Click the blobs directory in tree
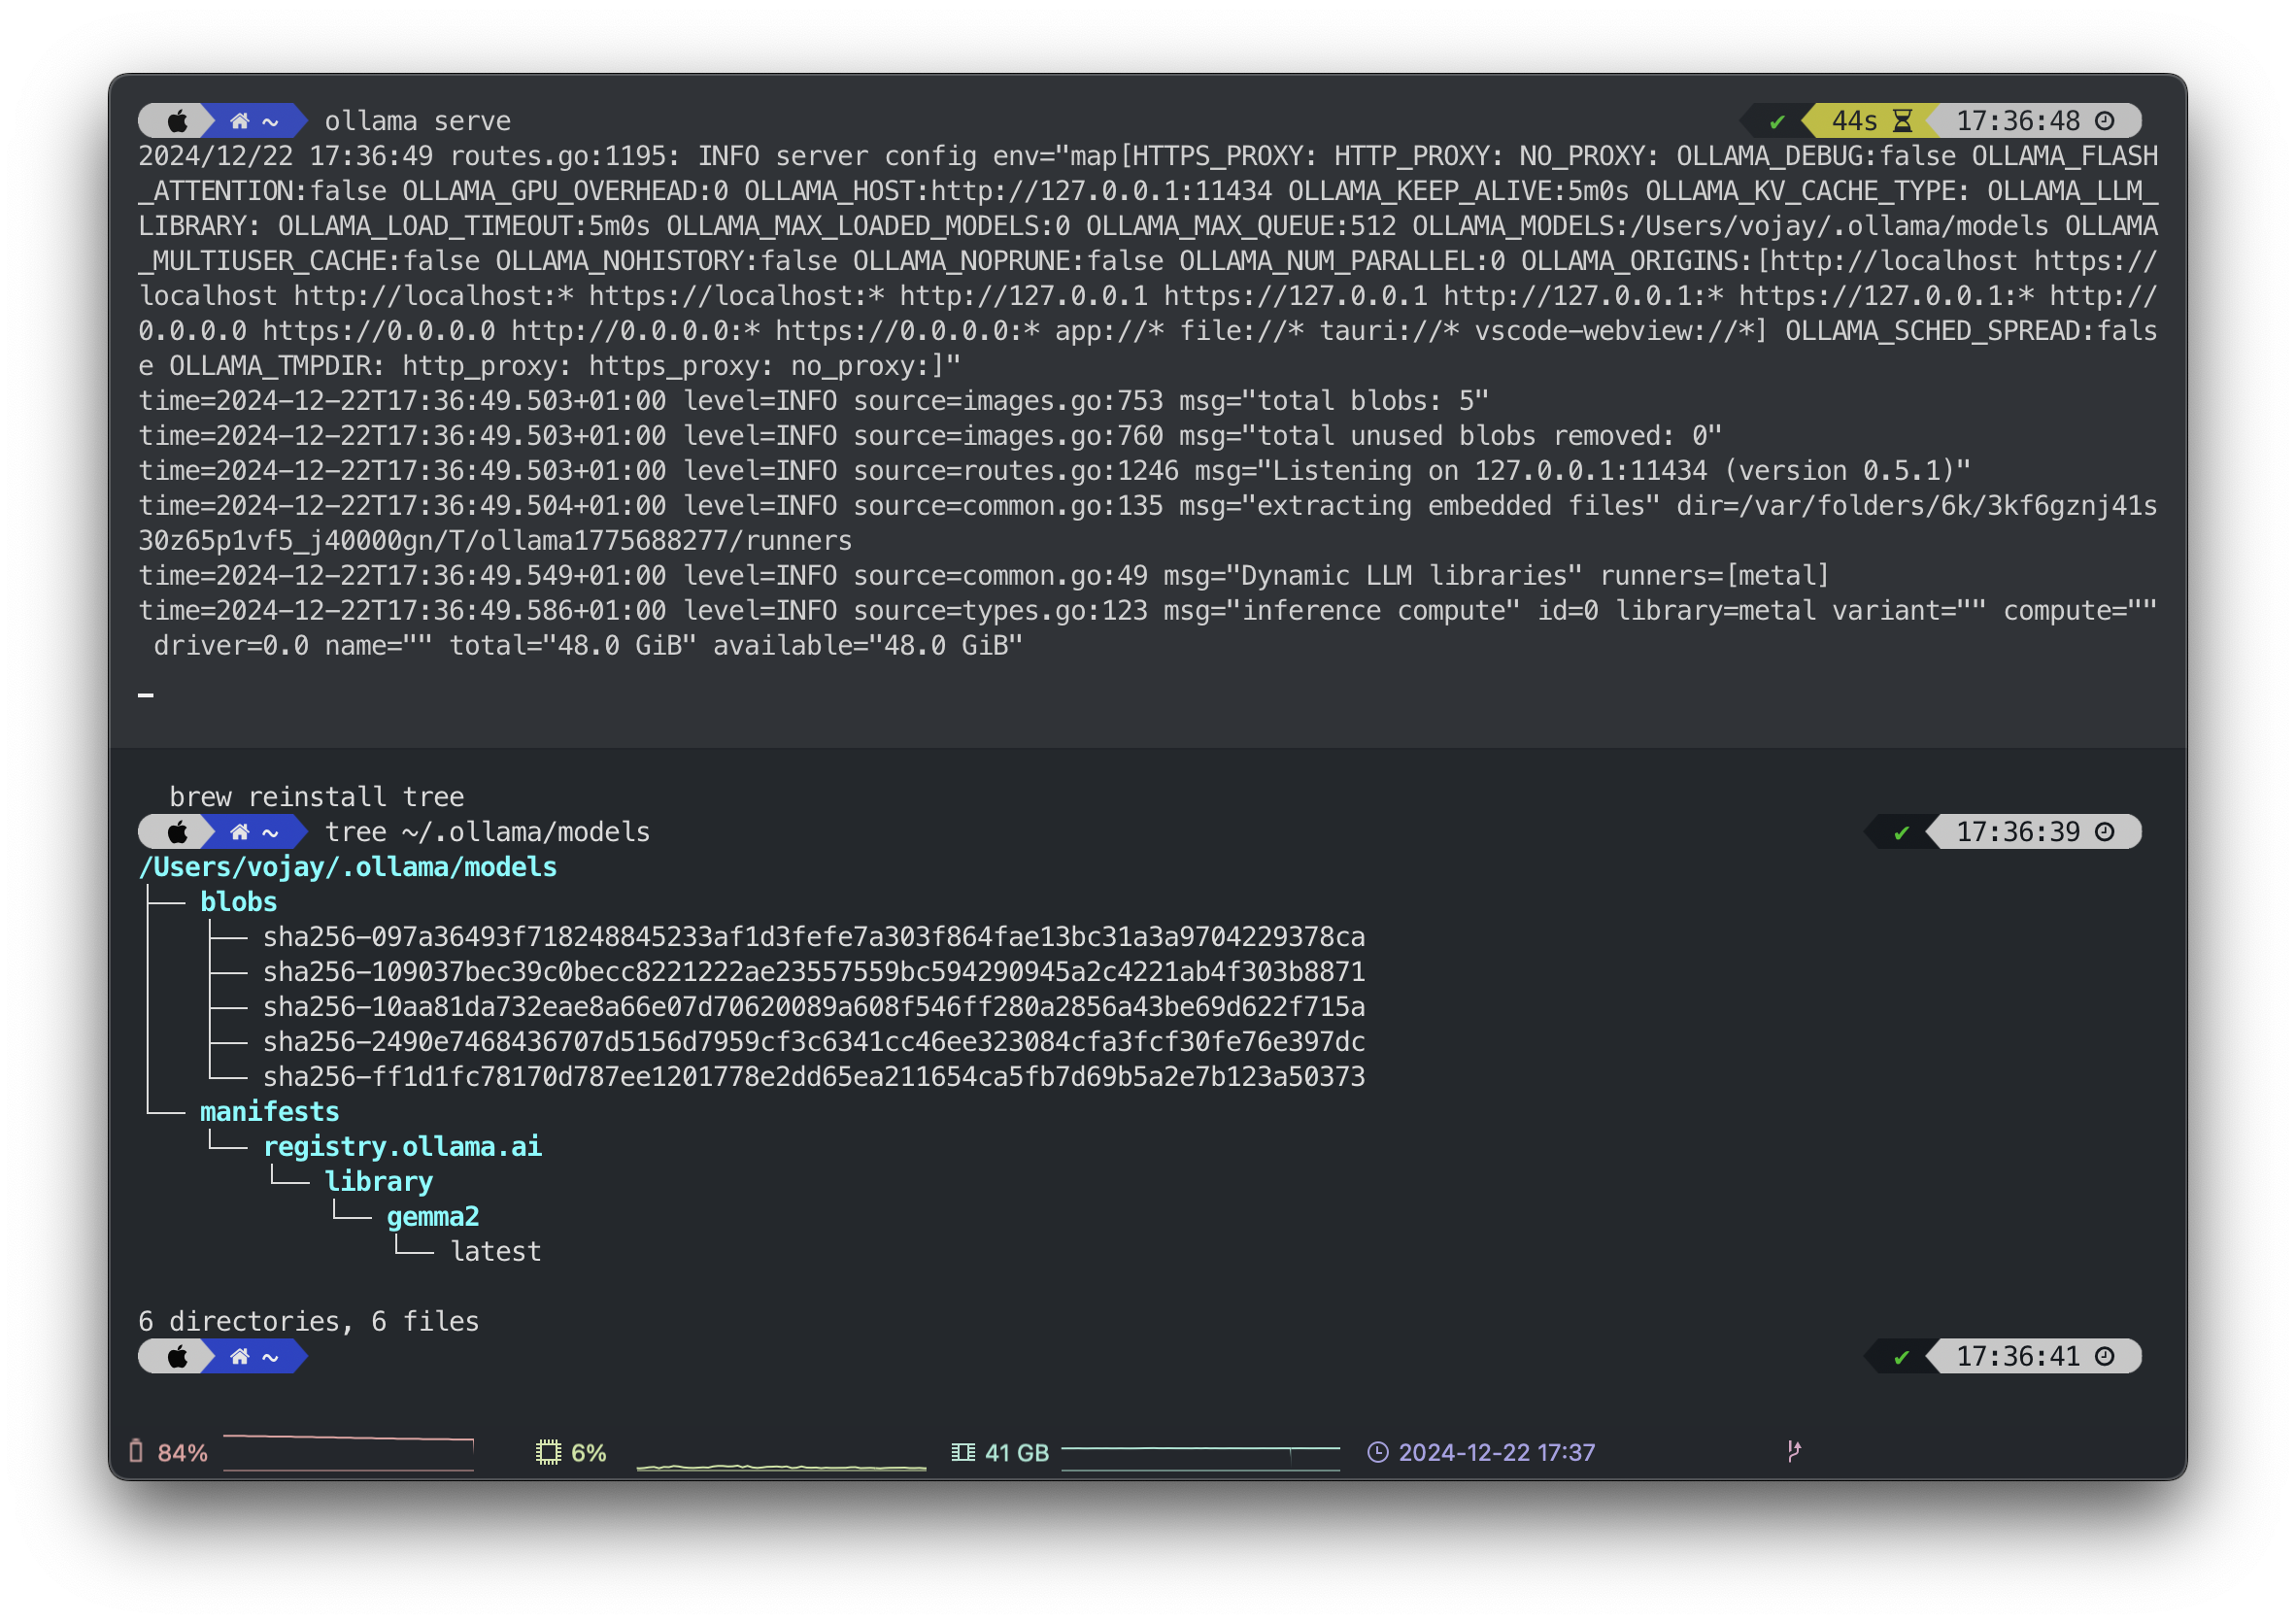Image resolution: width=2296 pixels, height=1624 pixels. click(x=238, y=902)
